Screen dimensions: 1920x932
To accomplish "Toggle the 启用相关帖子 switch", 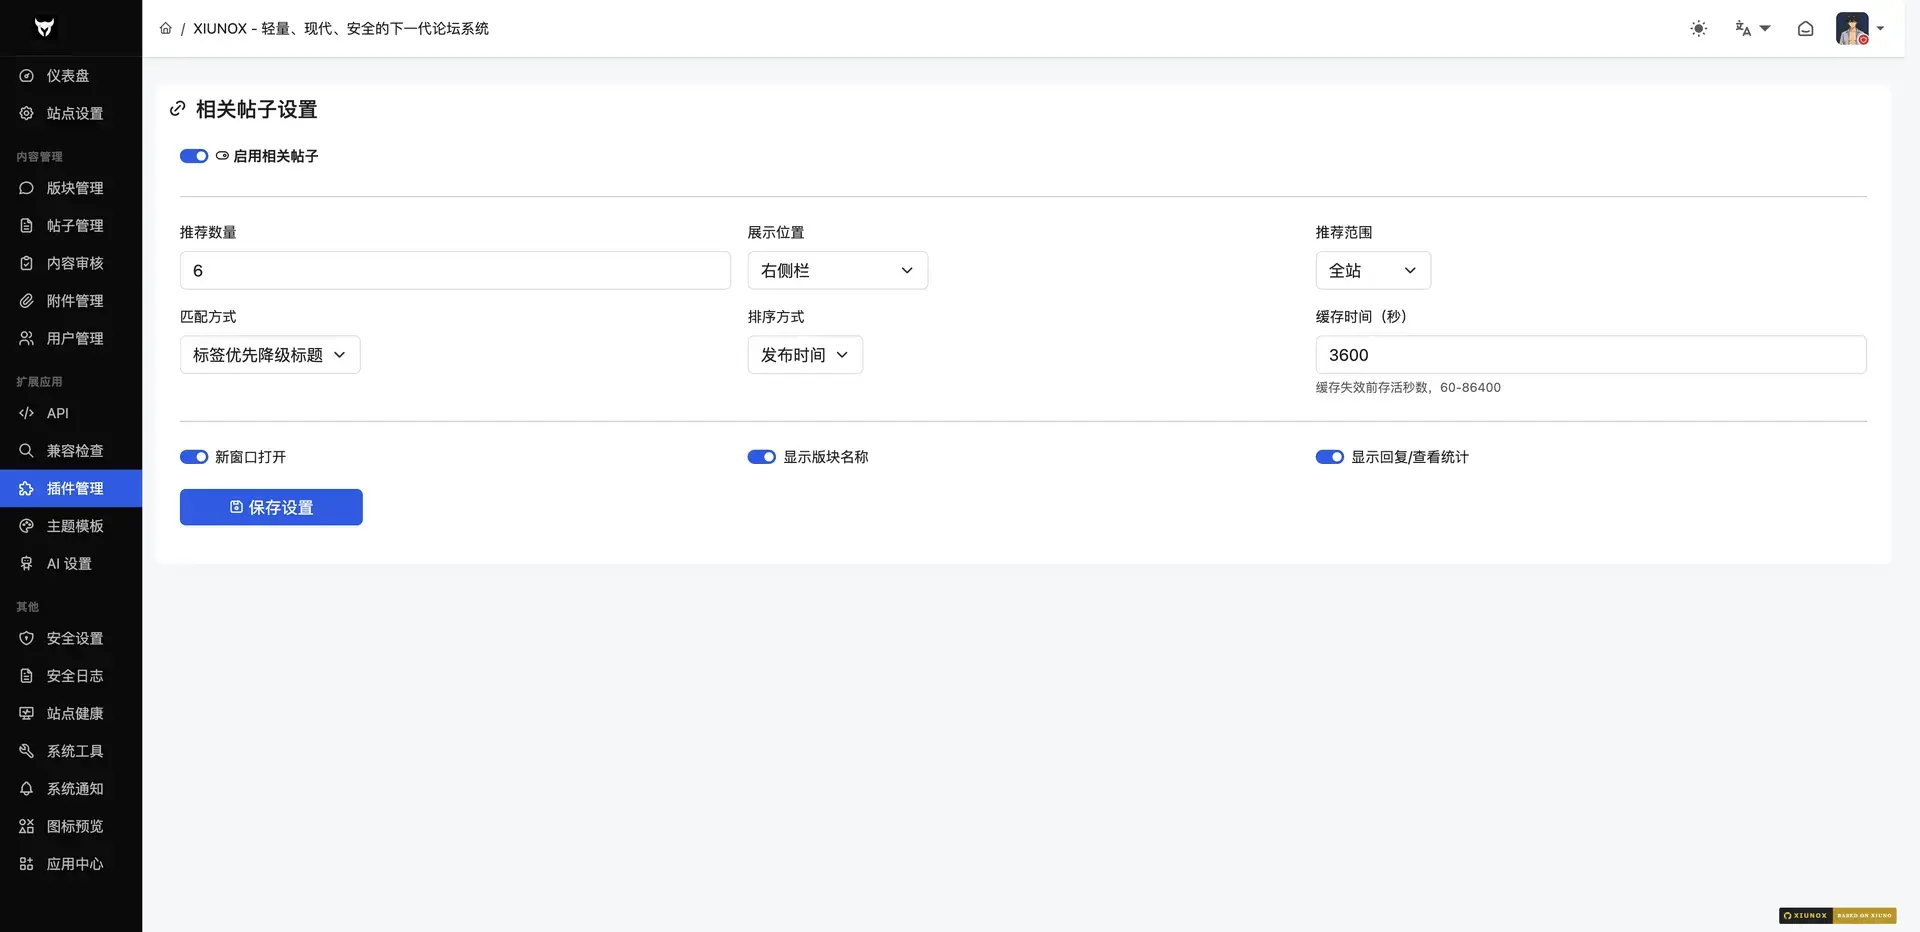I will point(194,156).
